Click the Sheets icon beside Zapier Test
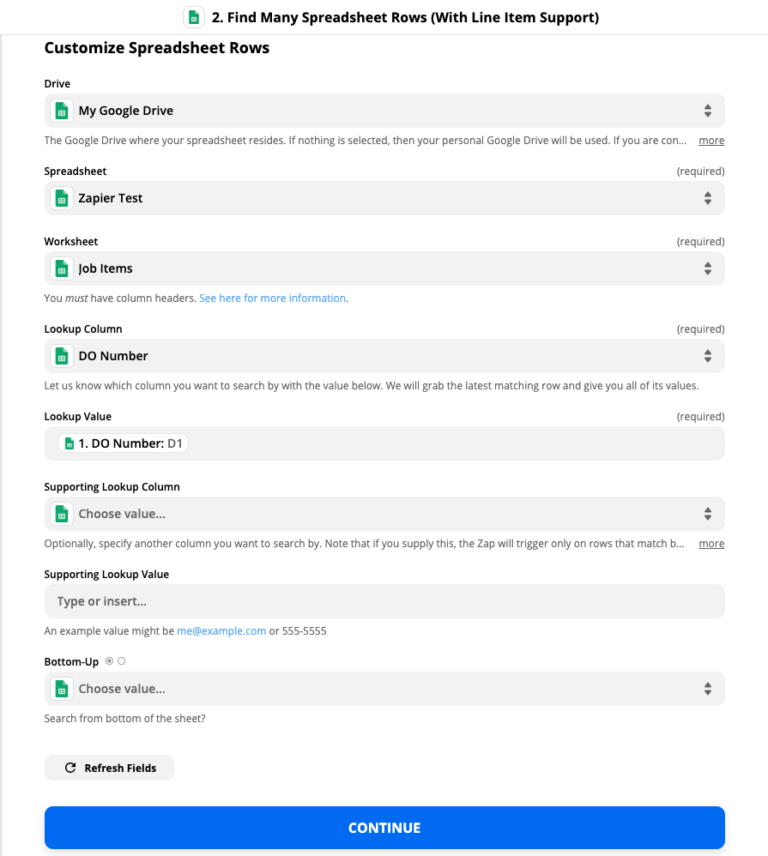This screenshot has width=768, height=856. click(62, 198)
